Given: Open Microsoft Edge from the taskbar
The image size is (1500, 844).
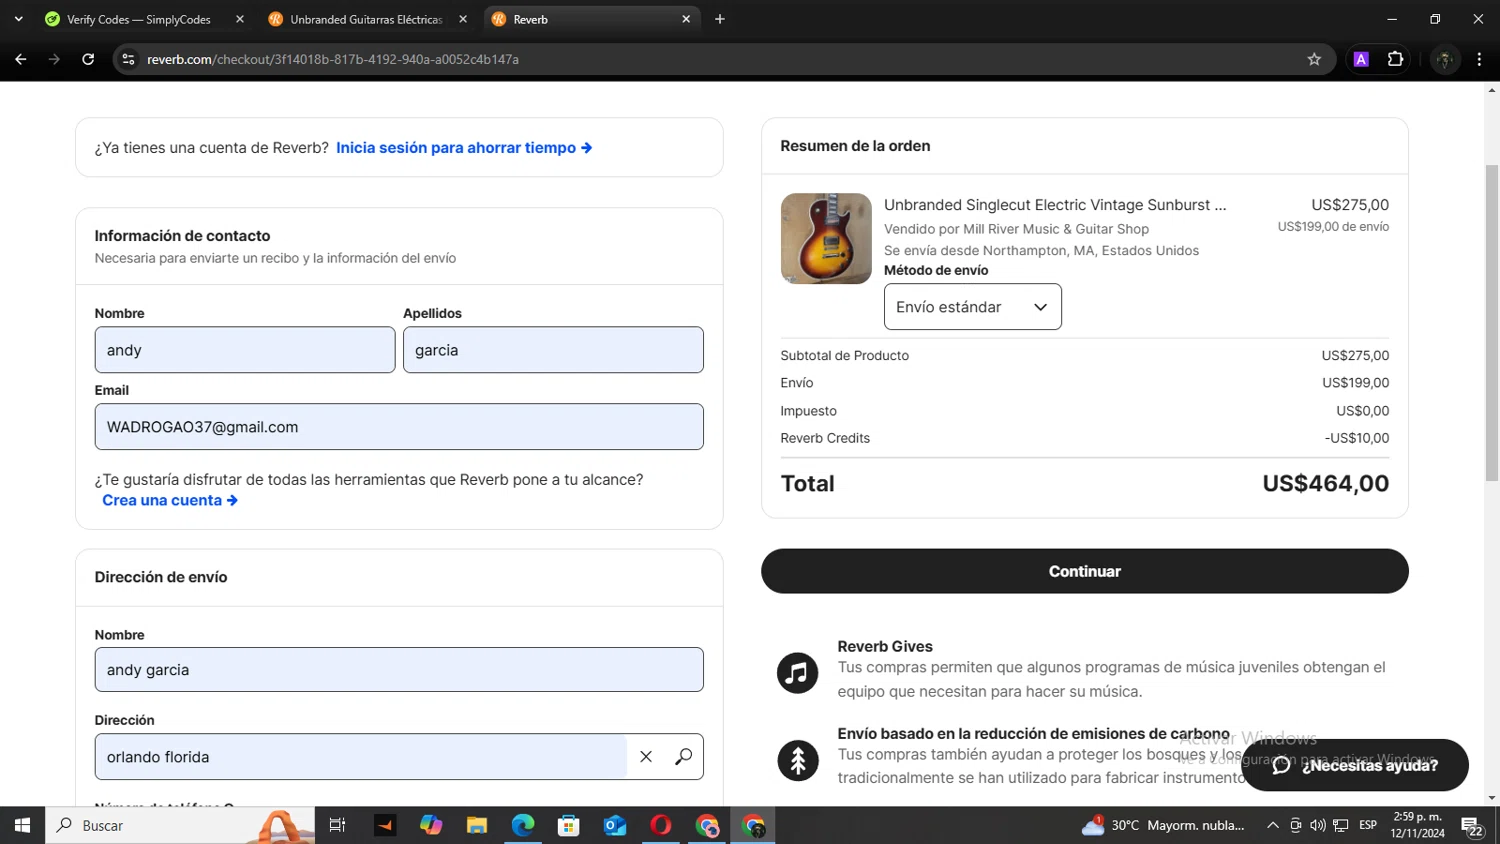Looking at the screenshot, I should (523, 825).
